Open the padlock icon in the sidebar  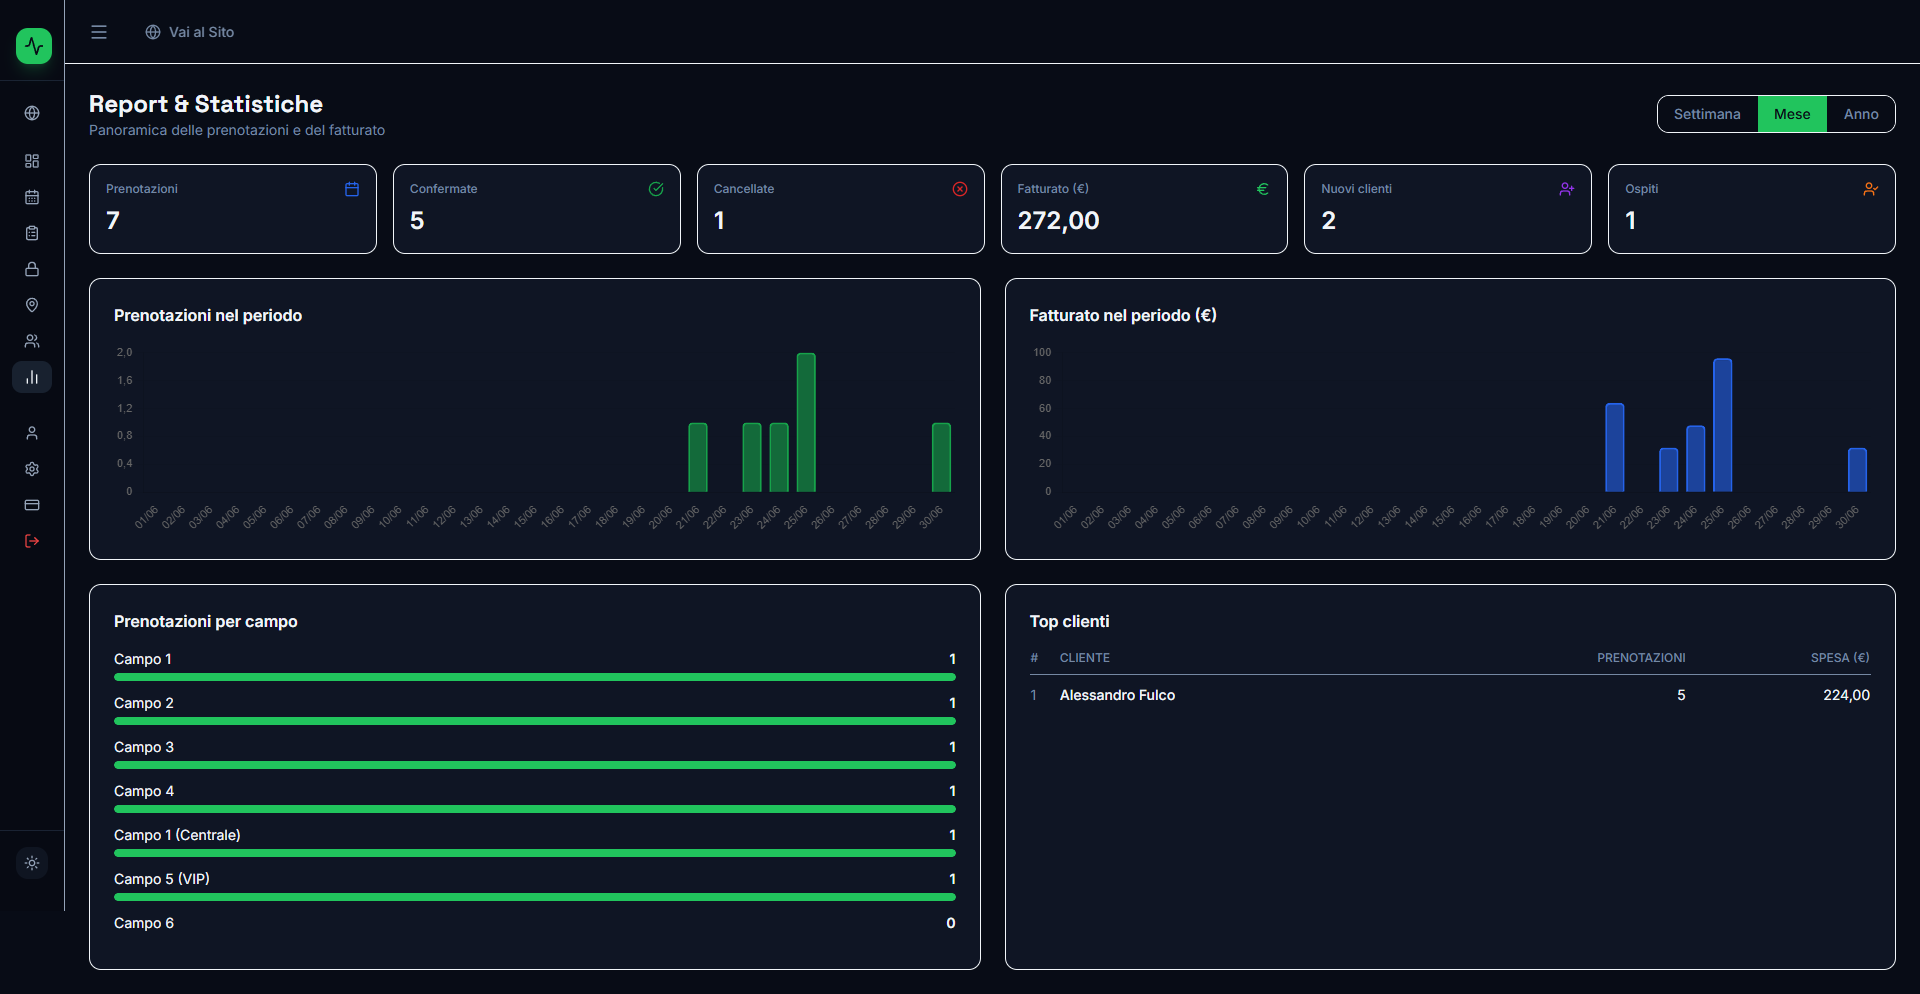point(32,269)
